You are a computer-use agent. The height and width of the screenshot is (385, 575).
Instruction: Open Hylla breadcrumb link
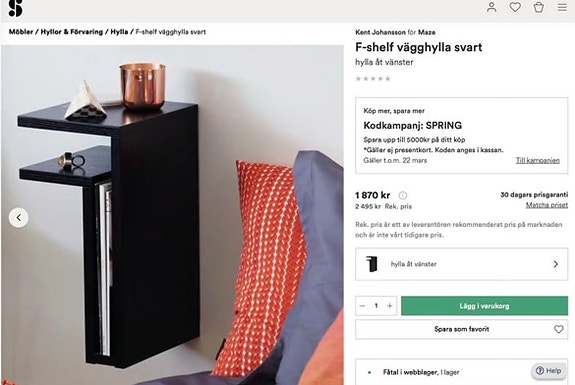[x=119, y=32]
